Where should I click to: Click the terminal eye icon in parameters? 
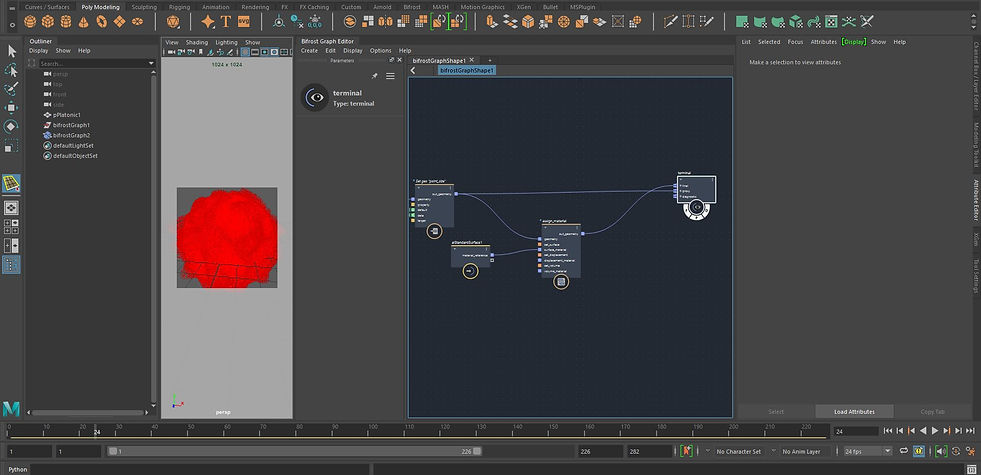point(315,98)
